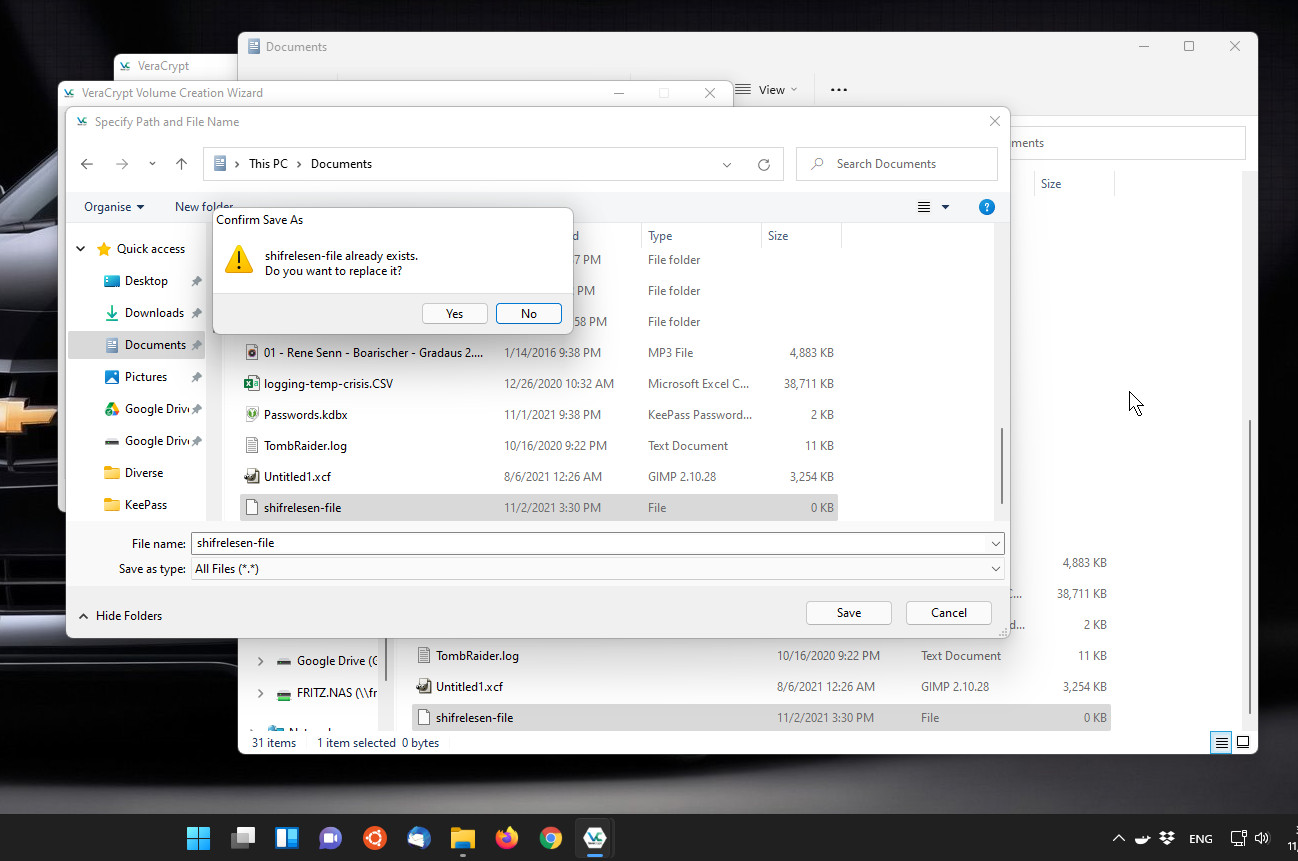1298x861 pixels.
Task: Click the Save button
Action: point(849,613)
